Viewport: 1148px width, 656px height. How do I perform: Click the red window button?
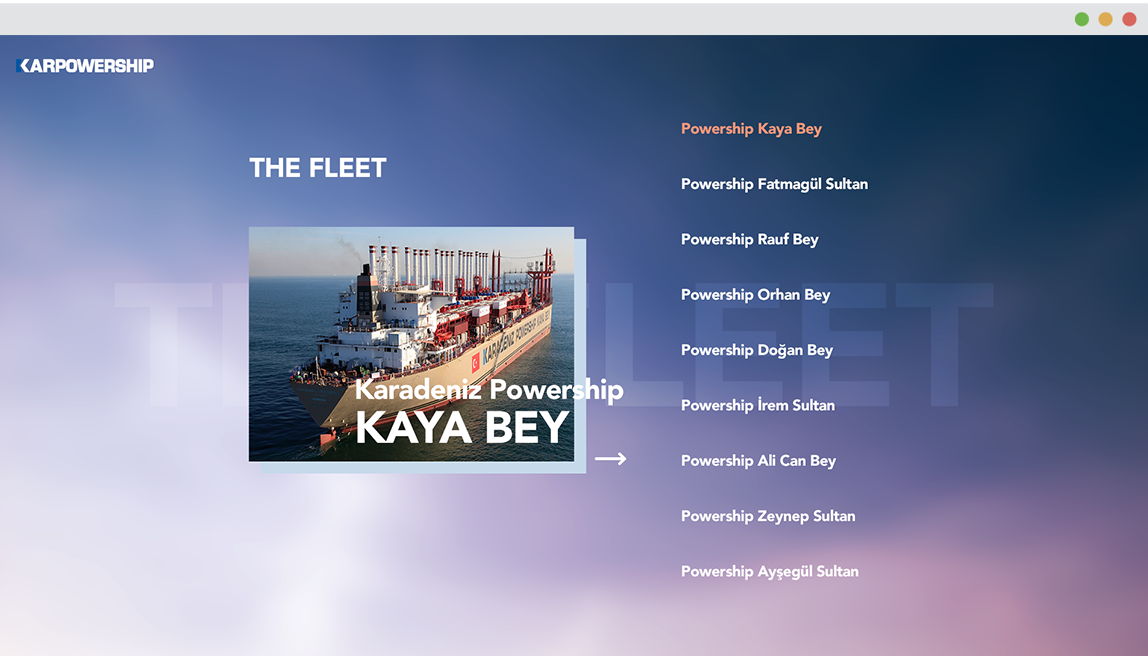click(x=1130, y=19)
